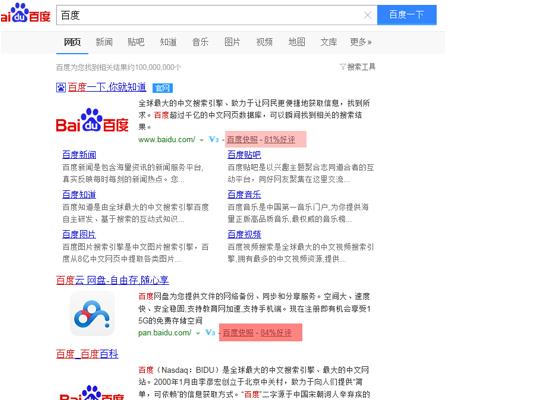Click the 百度音乐 description snippet text
Screen dimensions: 550x400
click(x=298, y=213)
